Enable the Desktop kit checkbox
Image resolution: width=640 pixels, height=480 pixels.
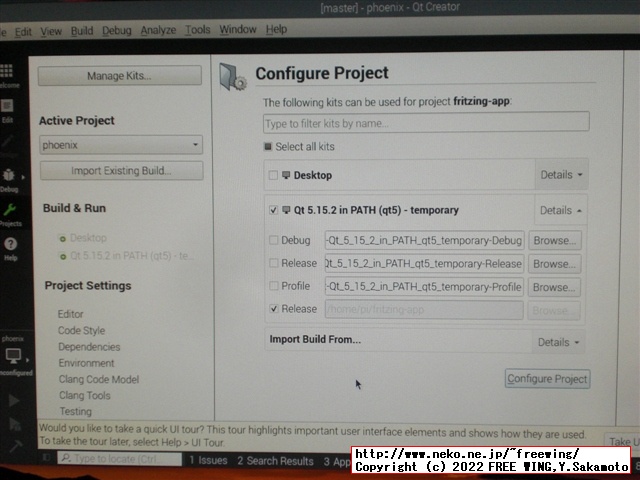274,175
